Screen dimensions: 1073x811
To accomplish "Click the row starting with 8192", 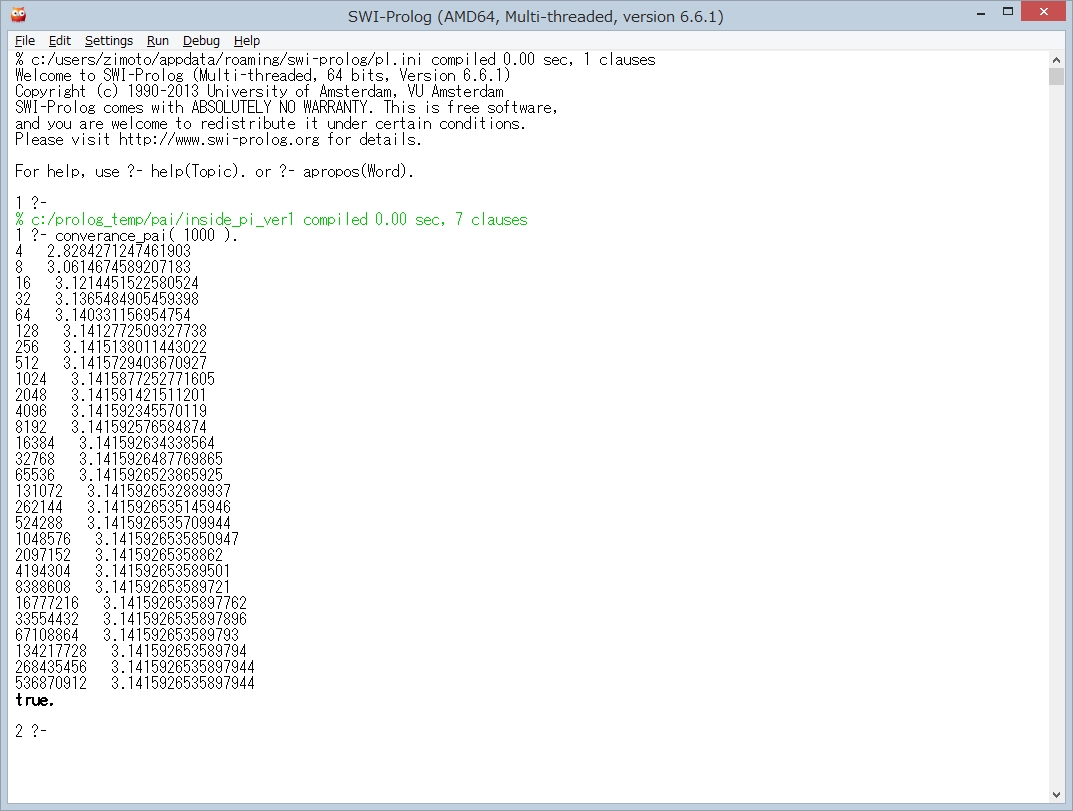I will 111,427.
